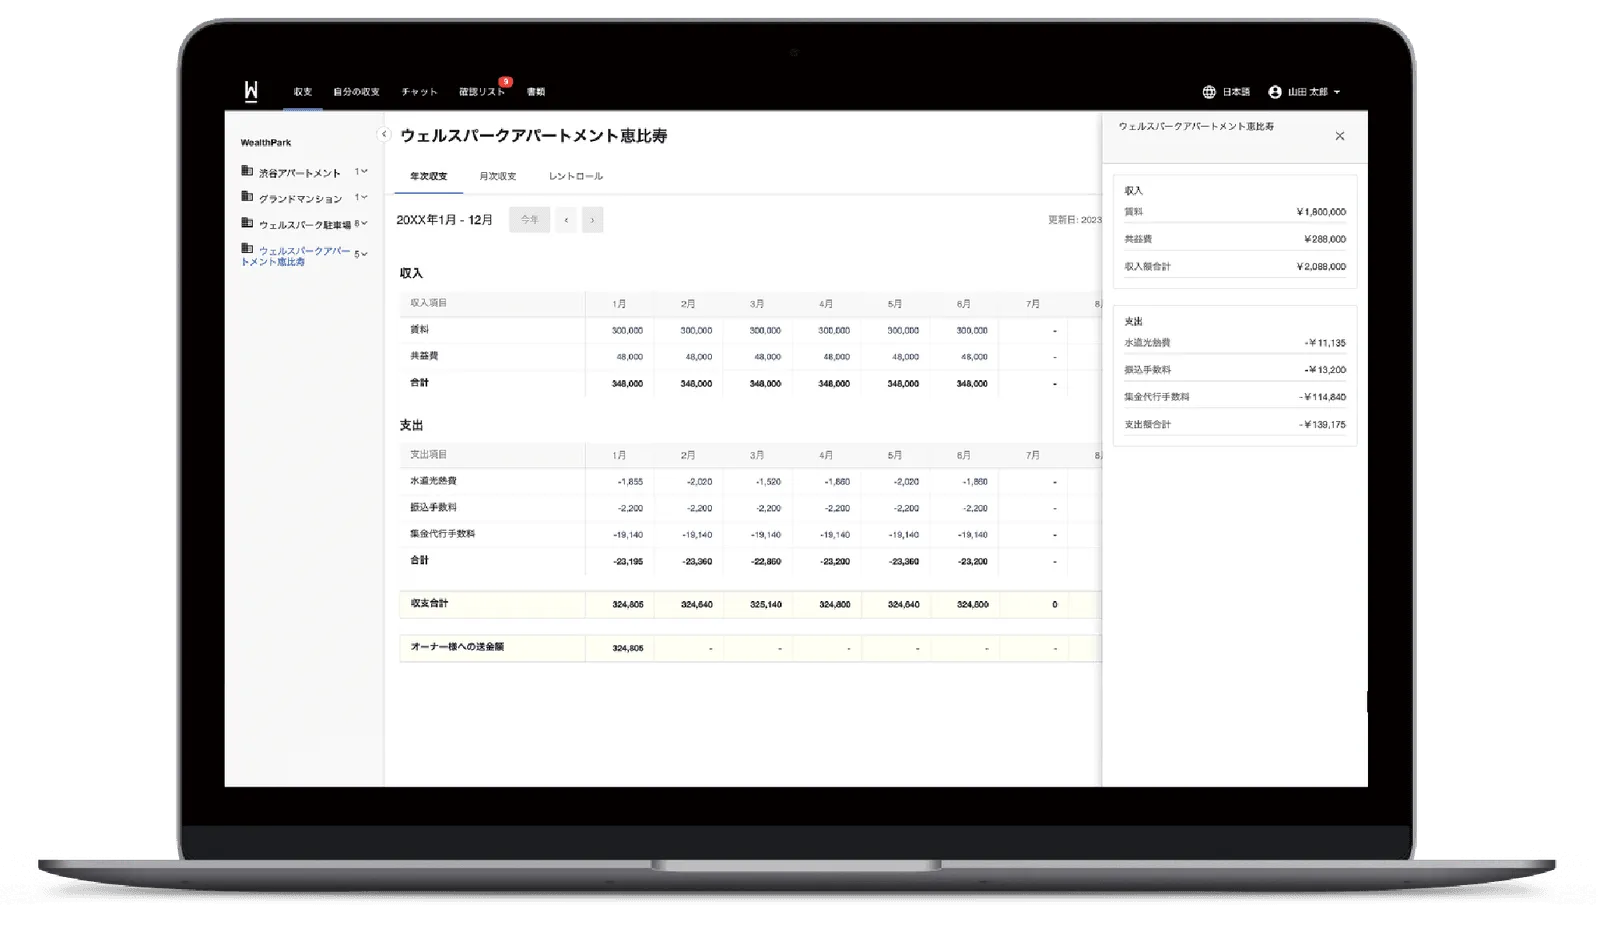Expand グランドマンション chevron in sidebar

[364, 197]
